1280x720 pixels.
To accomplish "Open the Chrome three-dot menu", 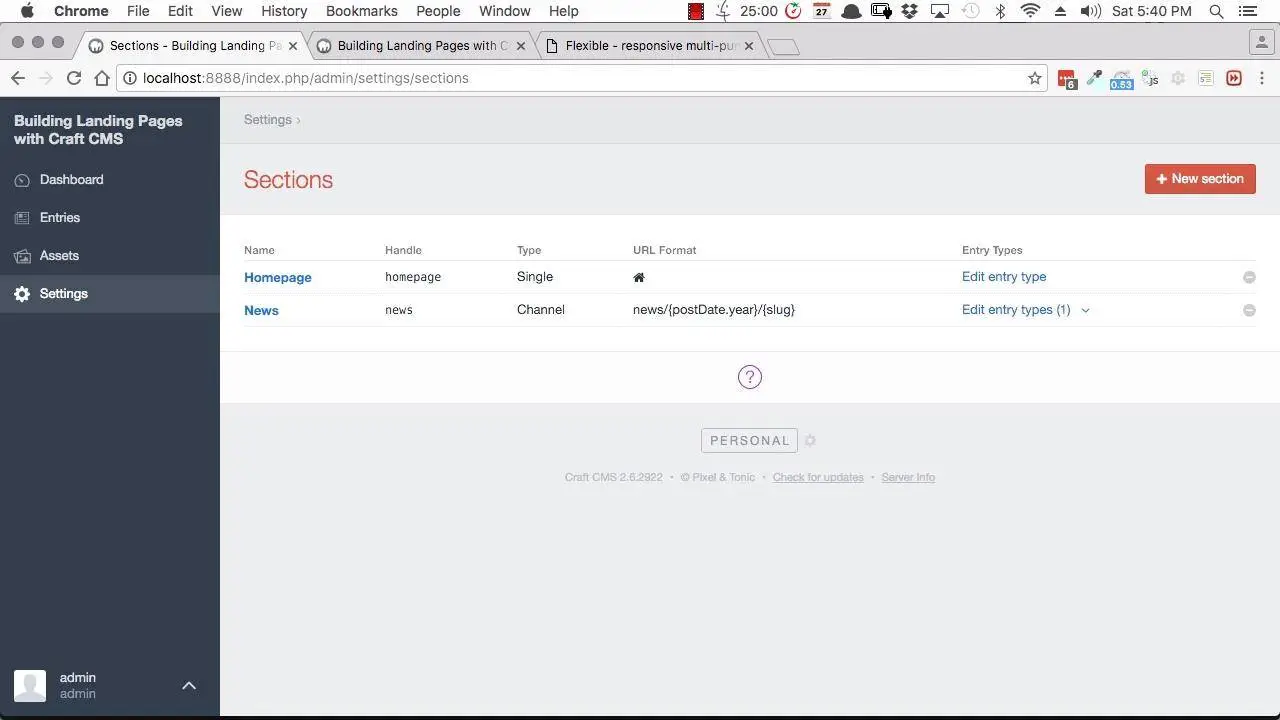I will click(1262, 78).
